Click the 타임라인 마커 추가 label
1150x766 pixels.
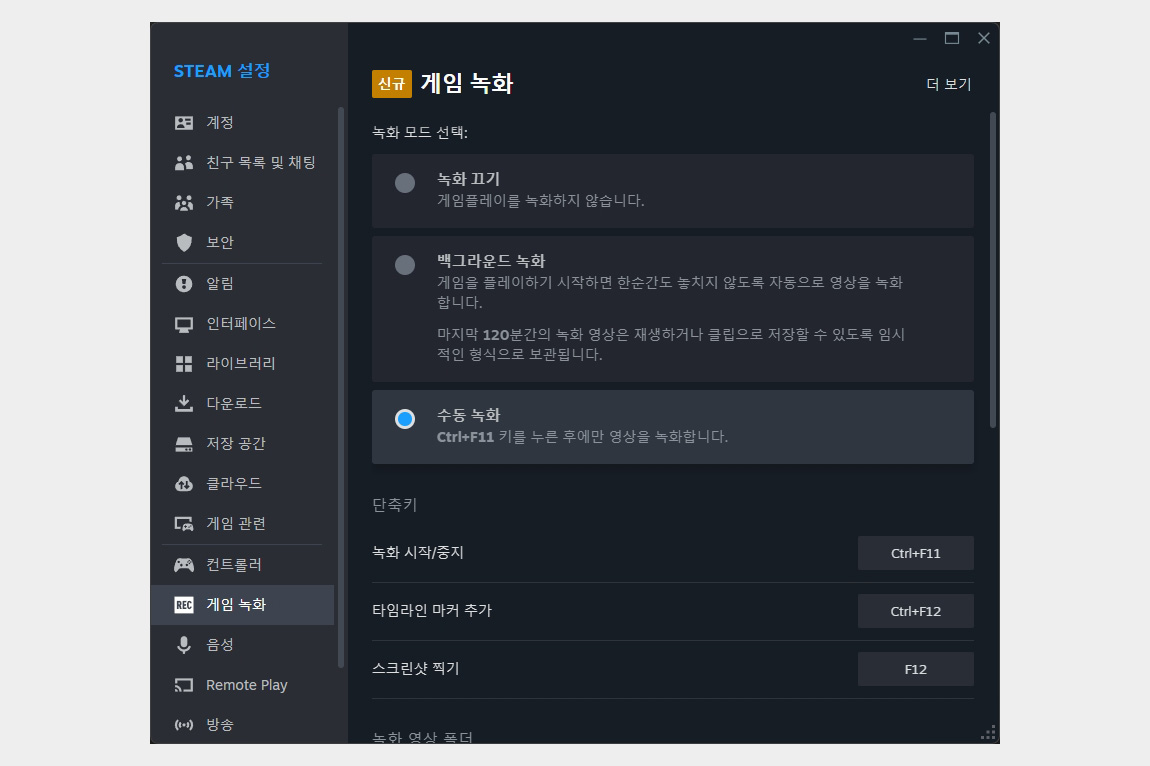(x=432, y=610)
